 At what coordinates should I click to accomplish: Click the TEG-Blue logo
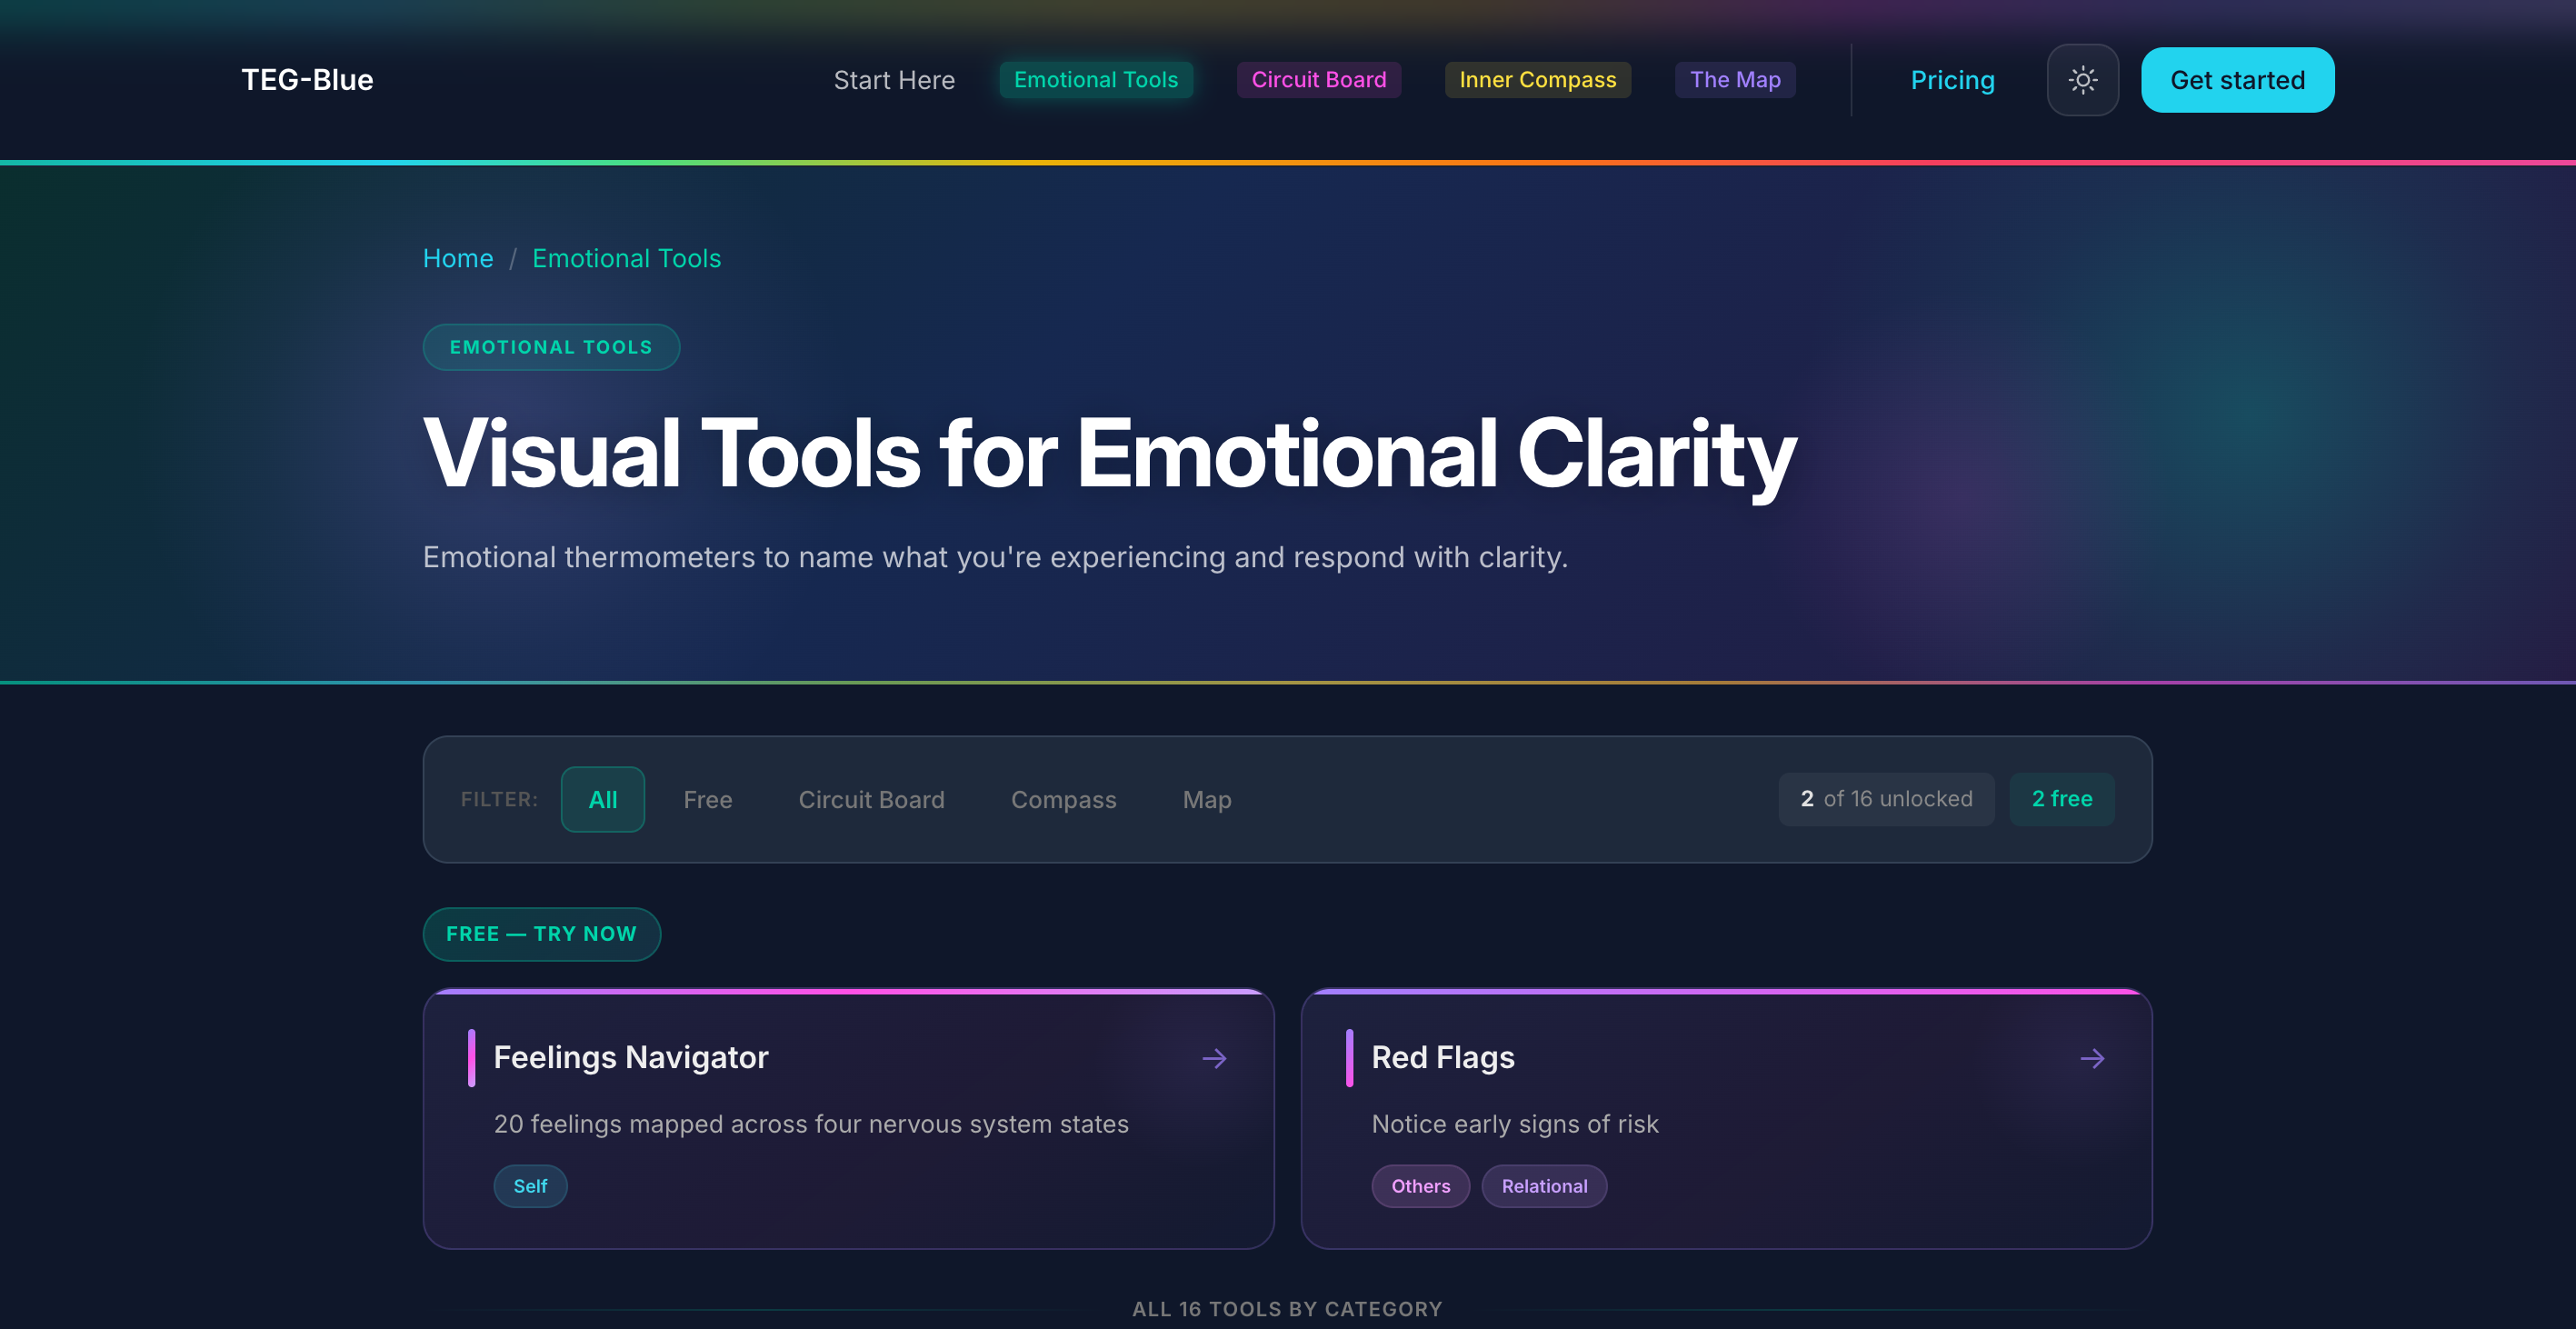pos(307,80)
